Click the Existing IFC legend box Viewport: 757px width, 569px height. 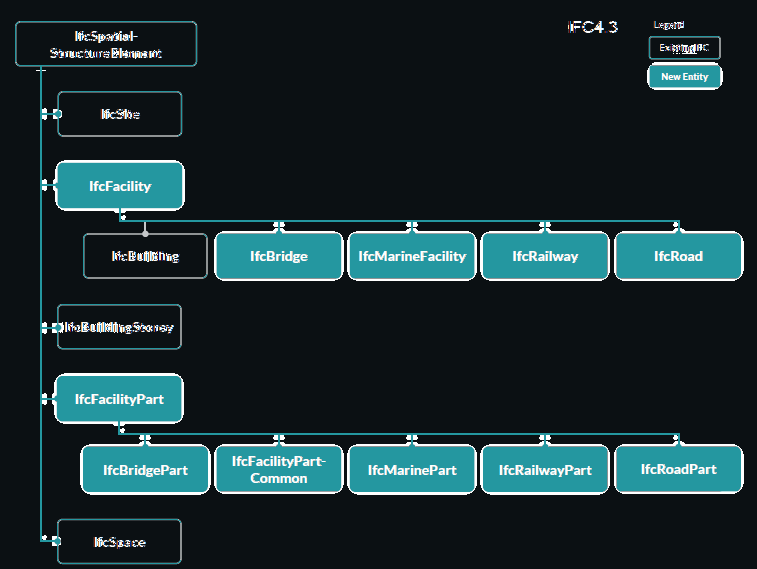(x=685, y=48)
